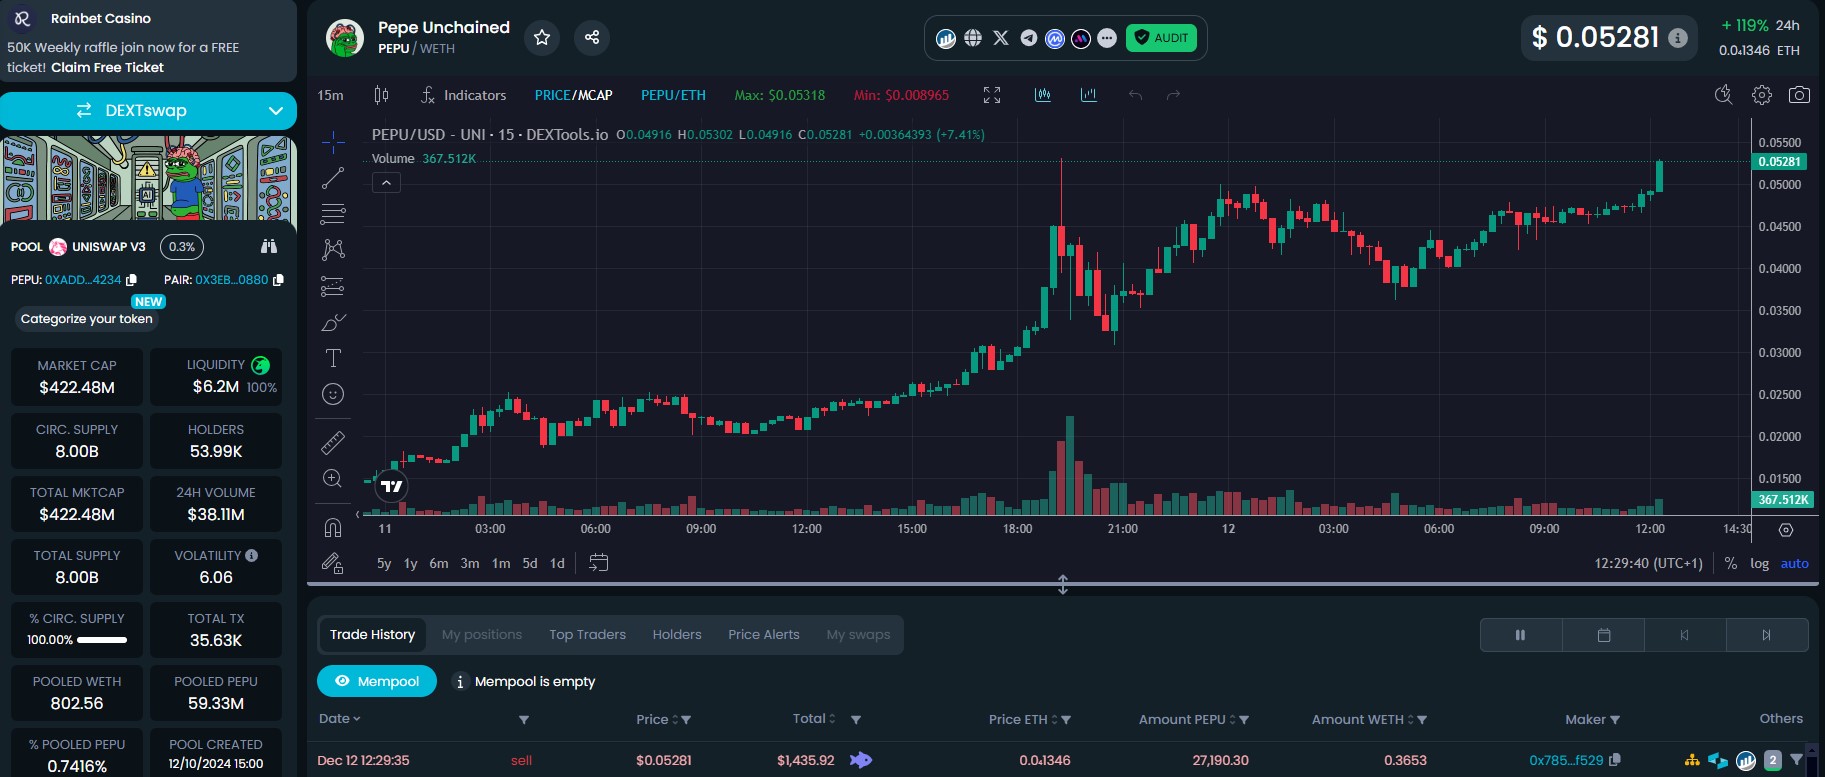Image resolution: width=1825 pixels, height=777 pixels.
Task: Set chart range to 5y
Action: 384,563
